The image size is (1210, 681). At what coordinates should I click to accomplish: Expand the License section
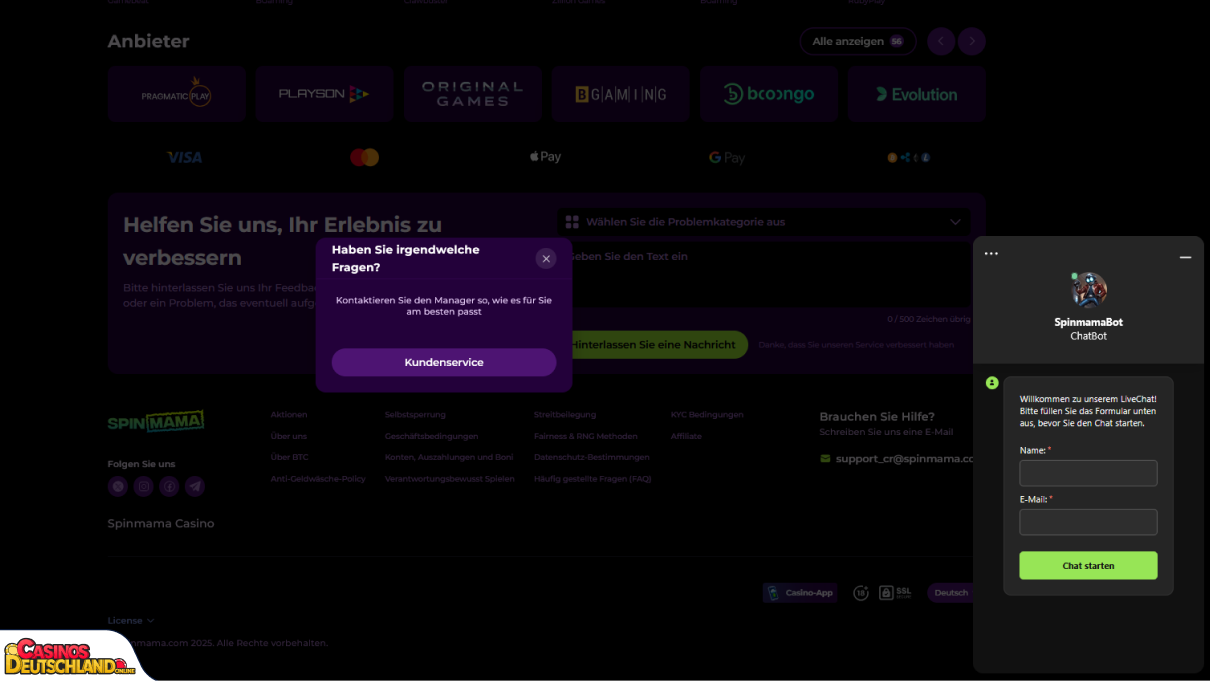click(x=131, y=621)
